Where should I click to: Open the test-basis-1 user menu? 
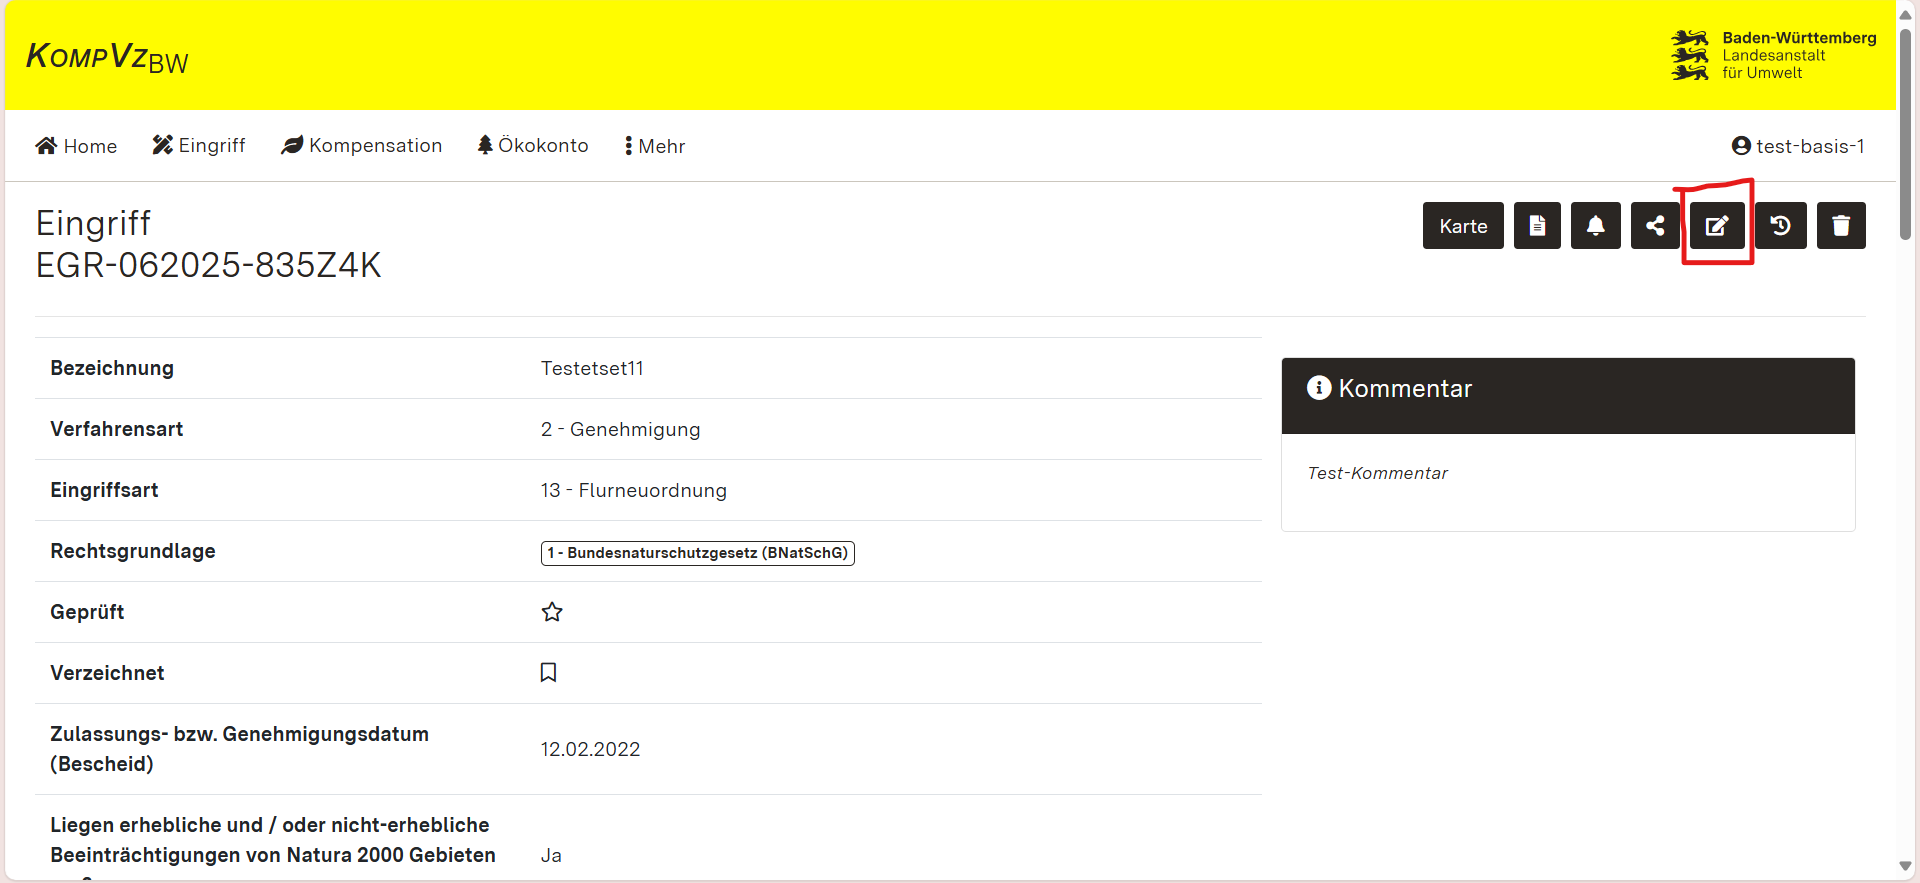click(x=1797, y=146)
